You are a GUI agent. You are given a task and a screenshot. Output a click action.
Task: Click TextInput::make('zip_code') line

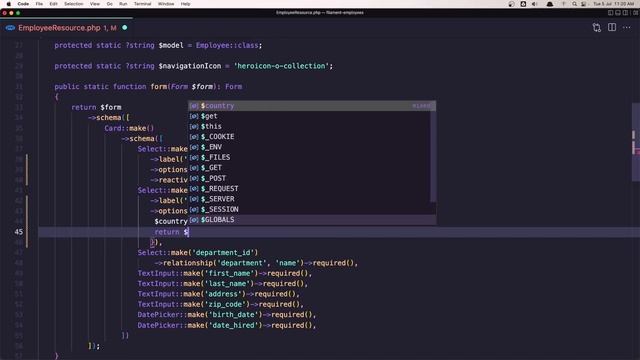[x=220, y=304]
